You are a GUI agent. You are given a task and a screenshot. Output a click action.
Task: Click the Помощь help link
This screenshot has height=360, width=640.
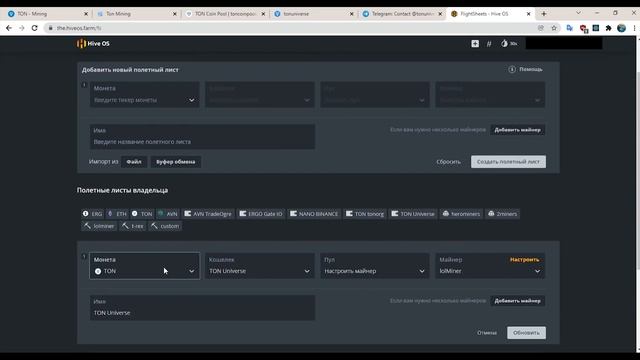(x=531, y=69)
